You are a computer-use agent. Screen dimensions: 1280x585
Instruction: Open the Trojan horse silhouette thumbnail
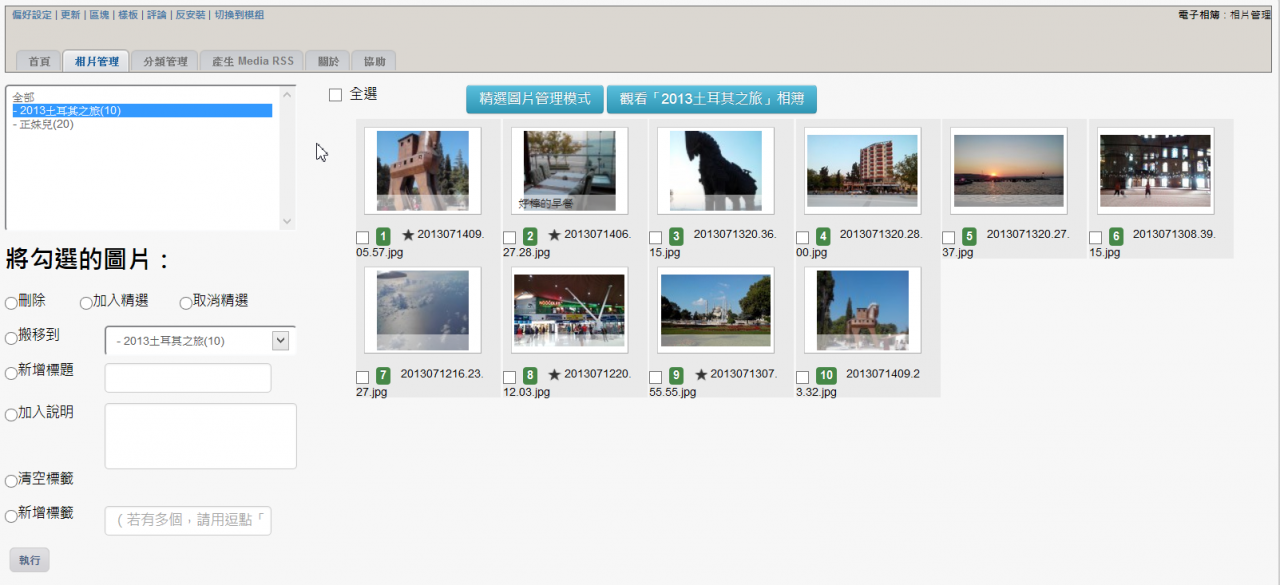[x=715, y=170]
